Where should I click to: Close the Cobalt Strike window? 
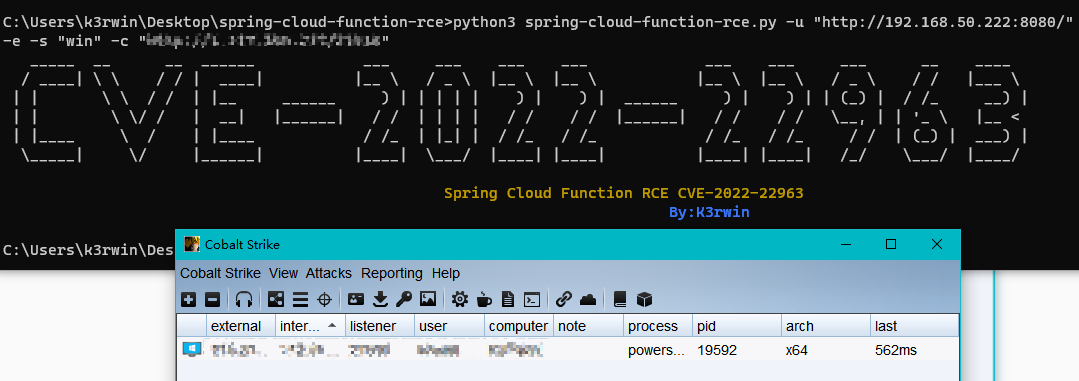(x=937, y=244)
